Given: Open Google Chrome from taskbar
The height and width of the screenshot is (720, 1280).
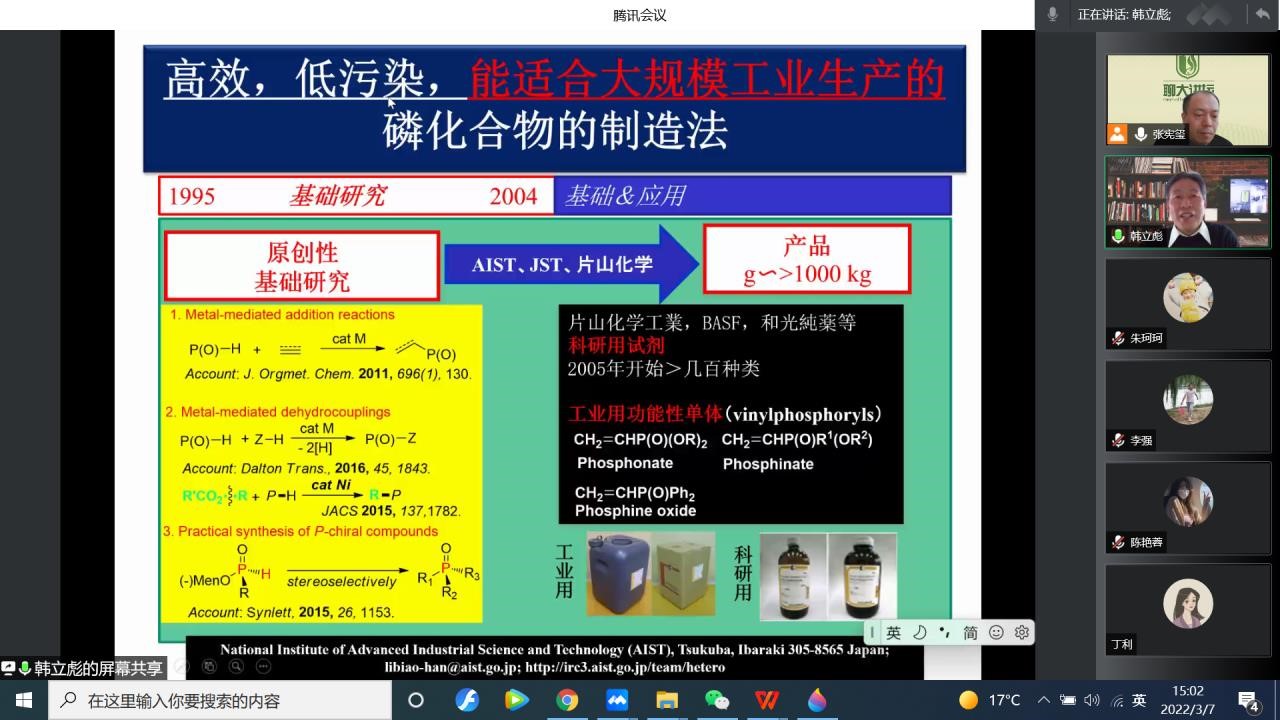Looking at the screenshot, I should (567, 700).
